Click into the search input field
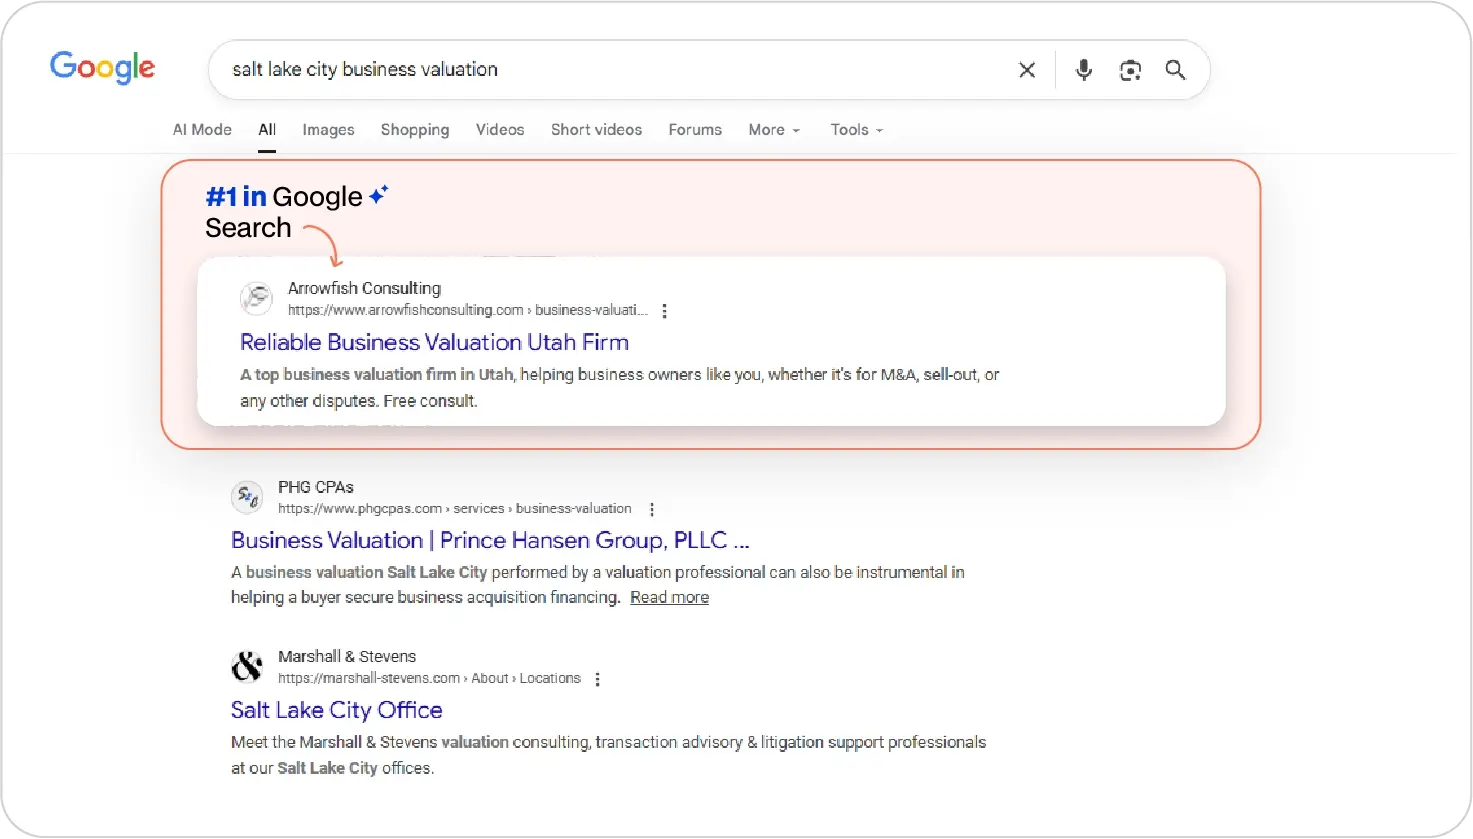1473x839 pixels. pos(600,70)
